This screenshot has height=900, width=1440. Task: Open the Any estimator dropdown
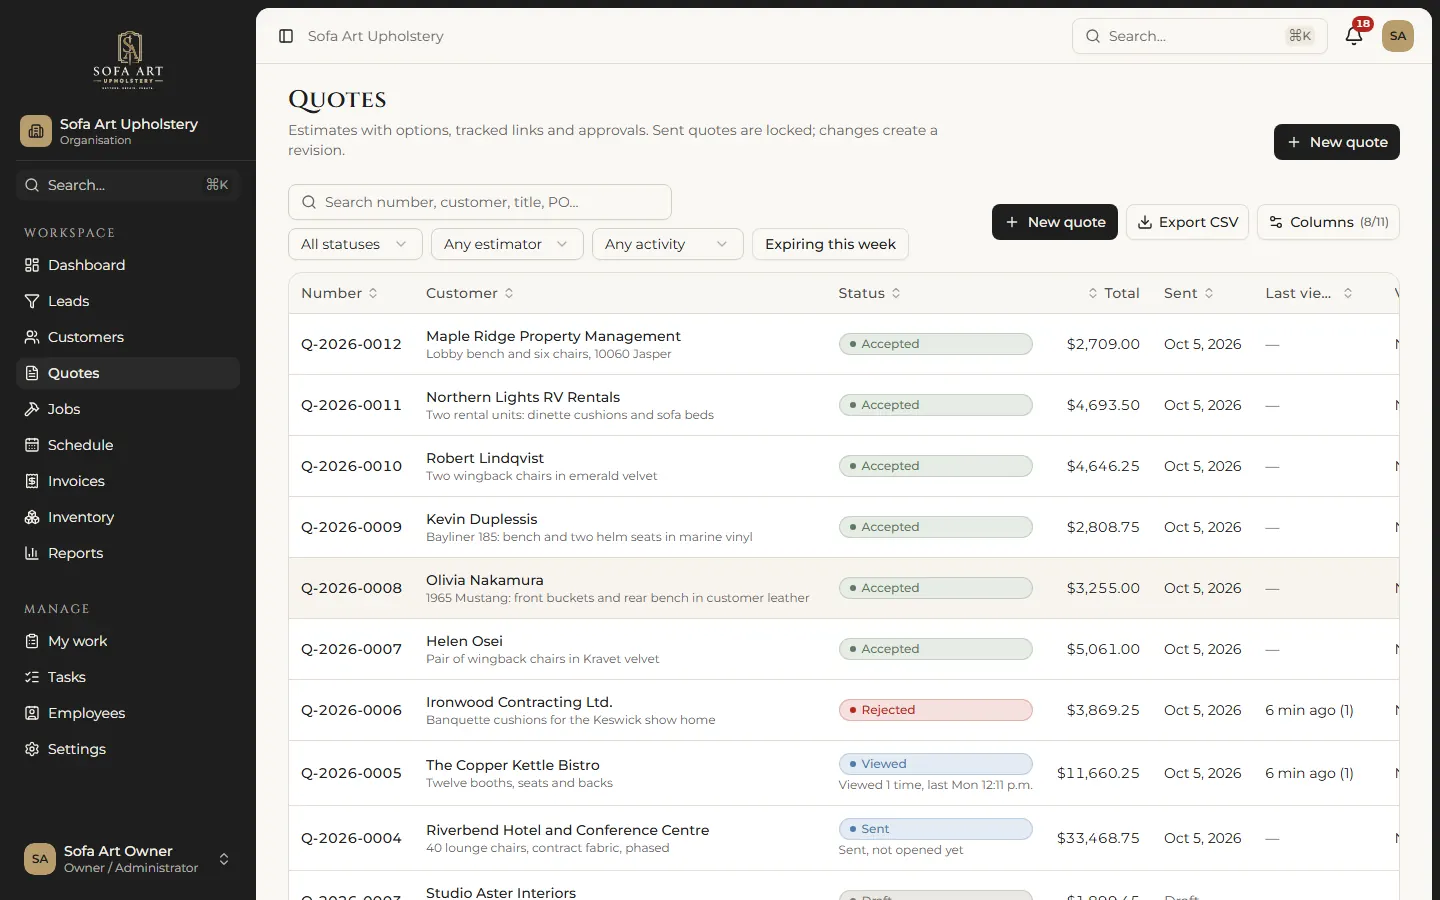point(507,244)
